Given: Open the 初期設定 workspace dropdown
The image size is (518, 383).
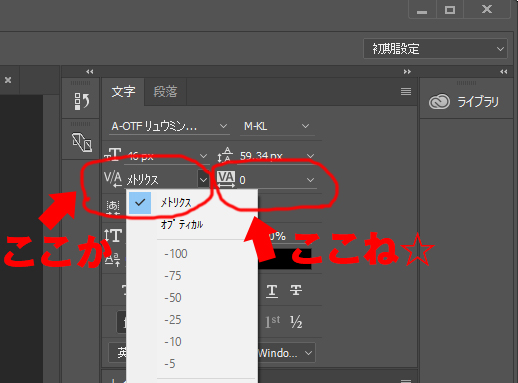Looking at the screenshot, I should tap(435, 49).
